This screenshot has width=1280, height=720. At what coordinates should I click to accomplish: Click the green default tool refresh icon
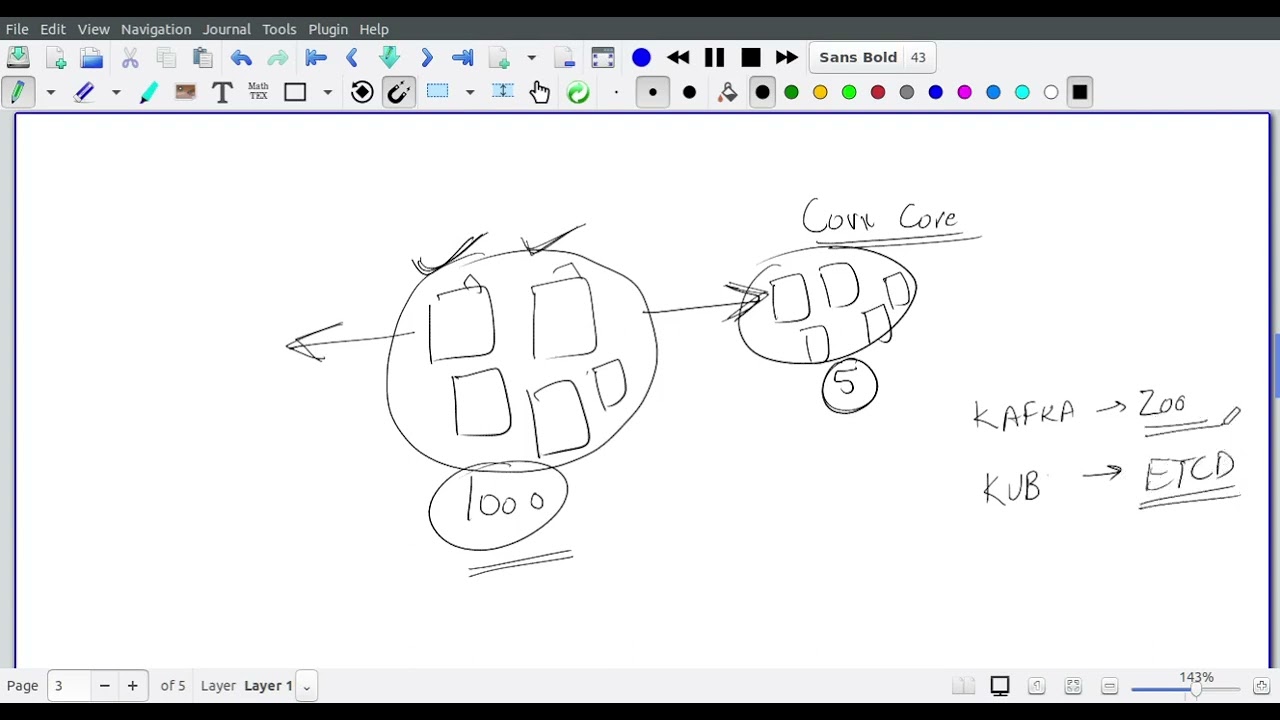coord(578,92)
